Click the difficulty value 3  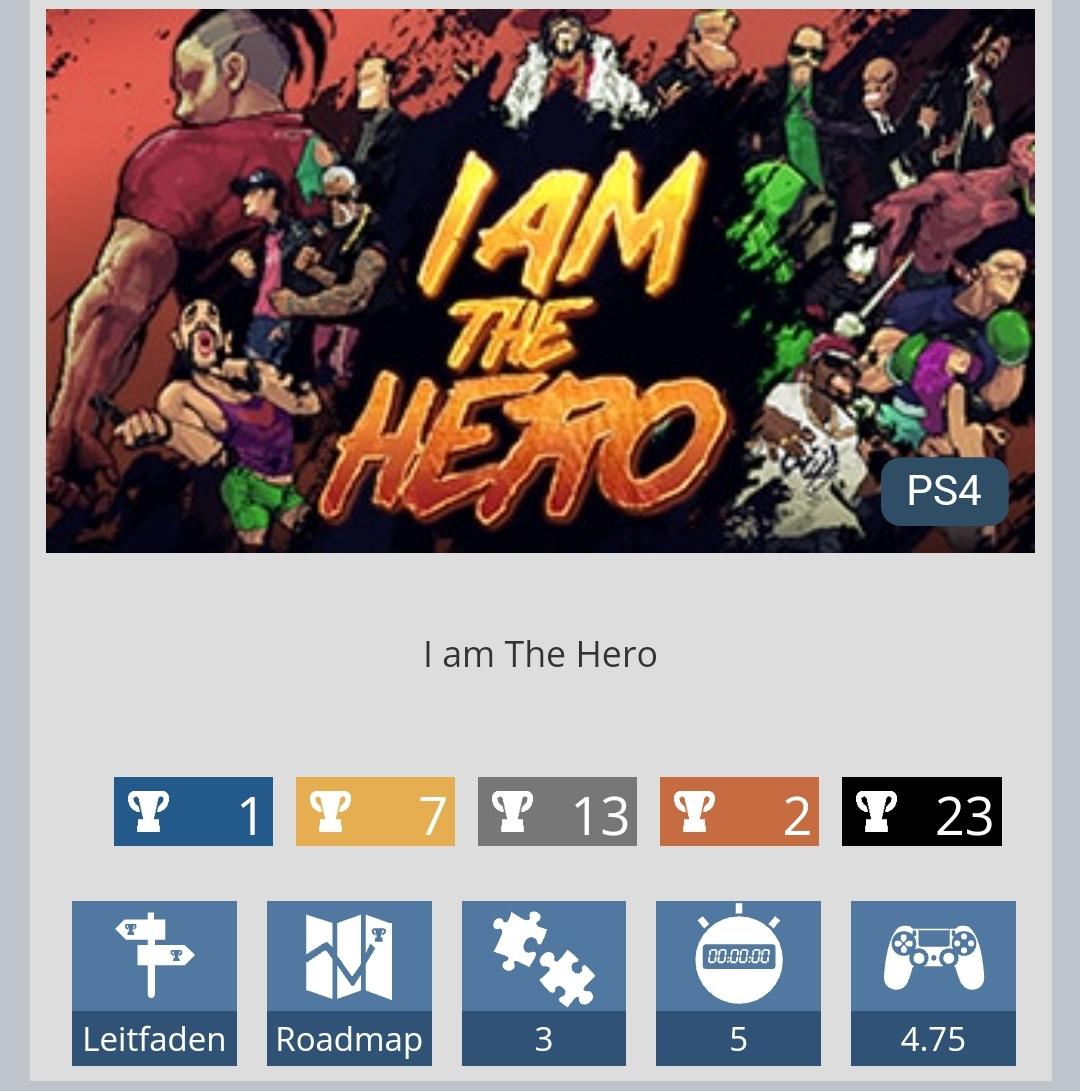543,1039
